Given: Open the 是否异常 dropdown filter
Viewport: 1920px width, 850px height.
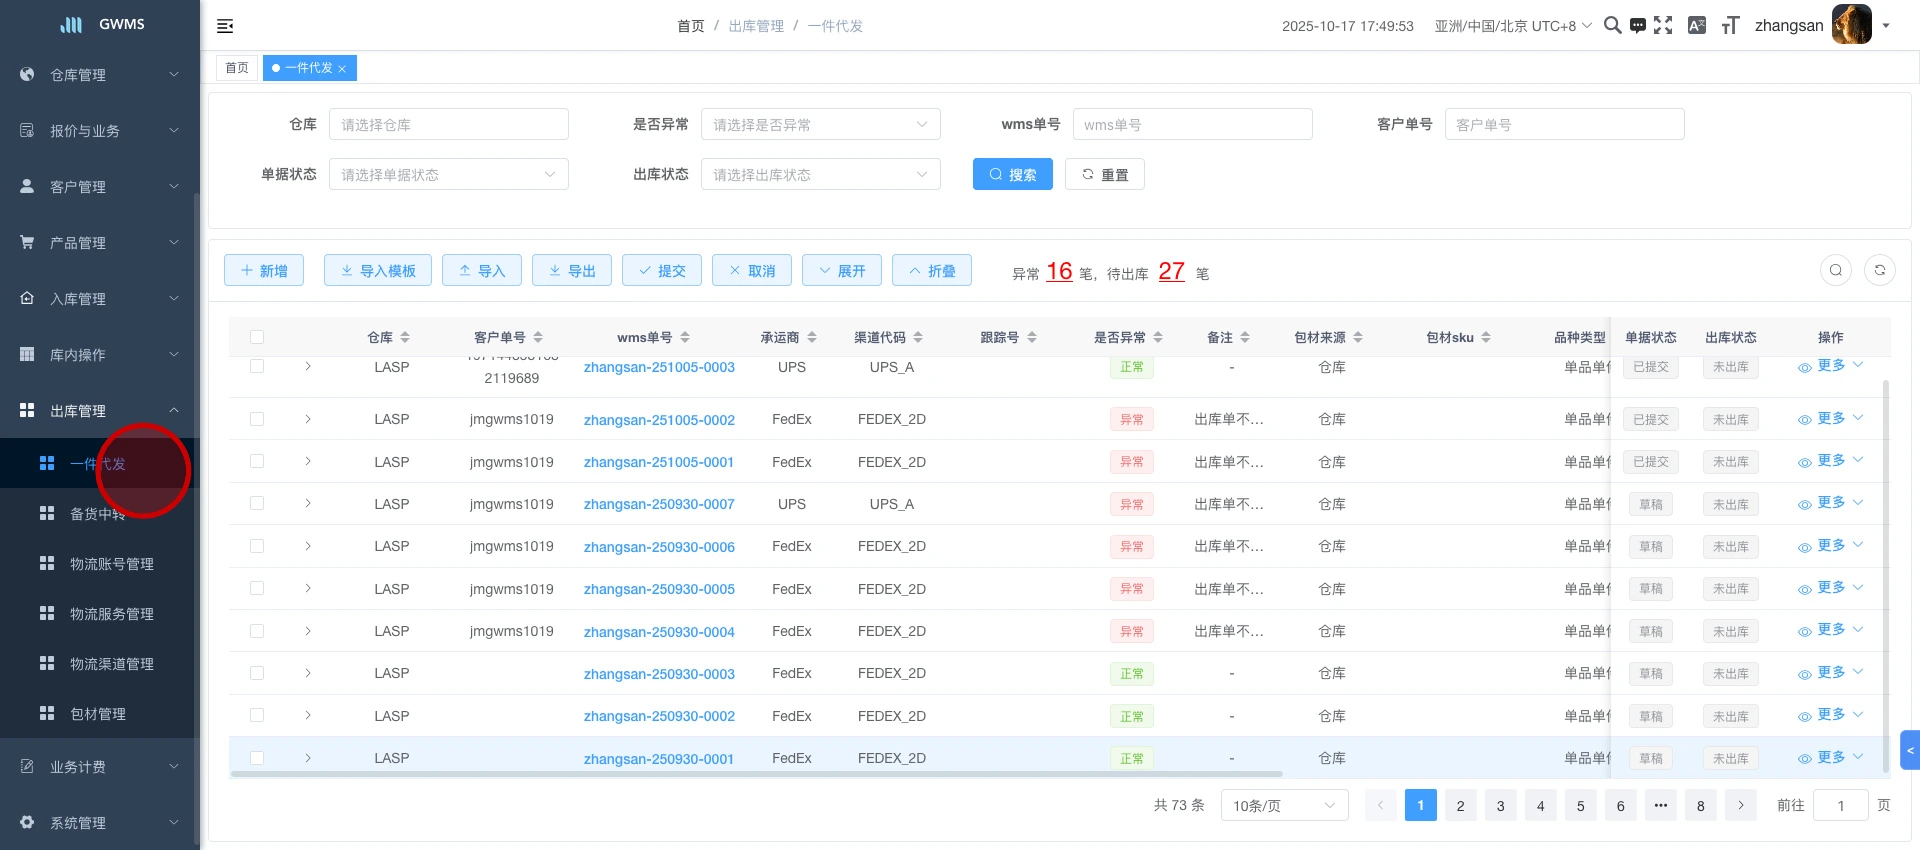Looking at the screenshot, I should point(820,125).
